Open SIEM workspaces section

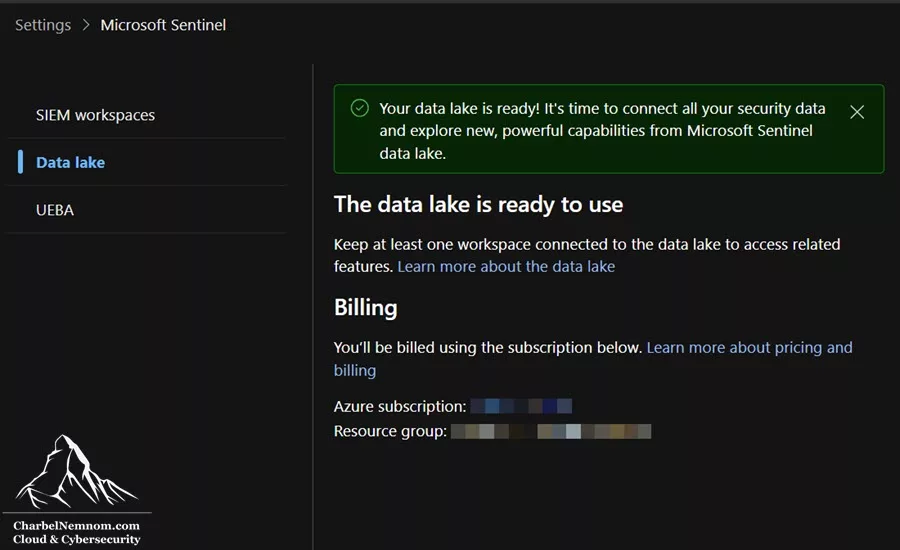pos(95,115)
